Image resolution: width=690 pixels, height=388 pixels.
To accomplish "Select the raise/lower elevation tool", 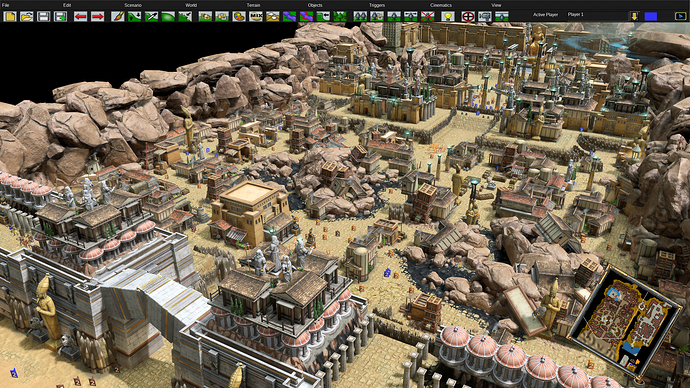I will [134, 17].
